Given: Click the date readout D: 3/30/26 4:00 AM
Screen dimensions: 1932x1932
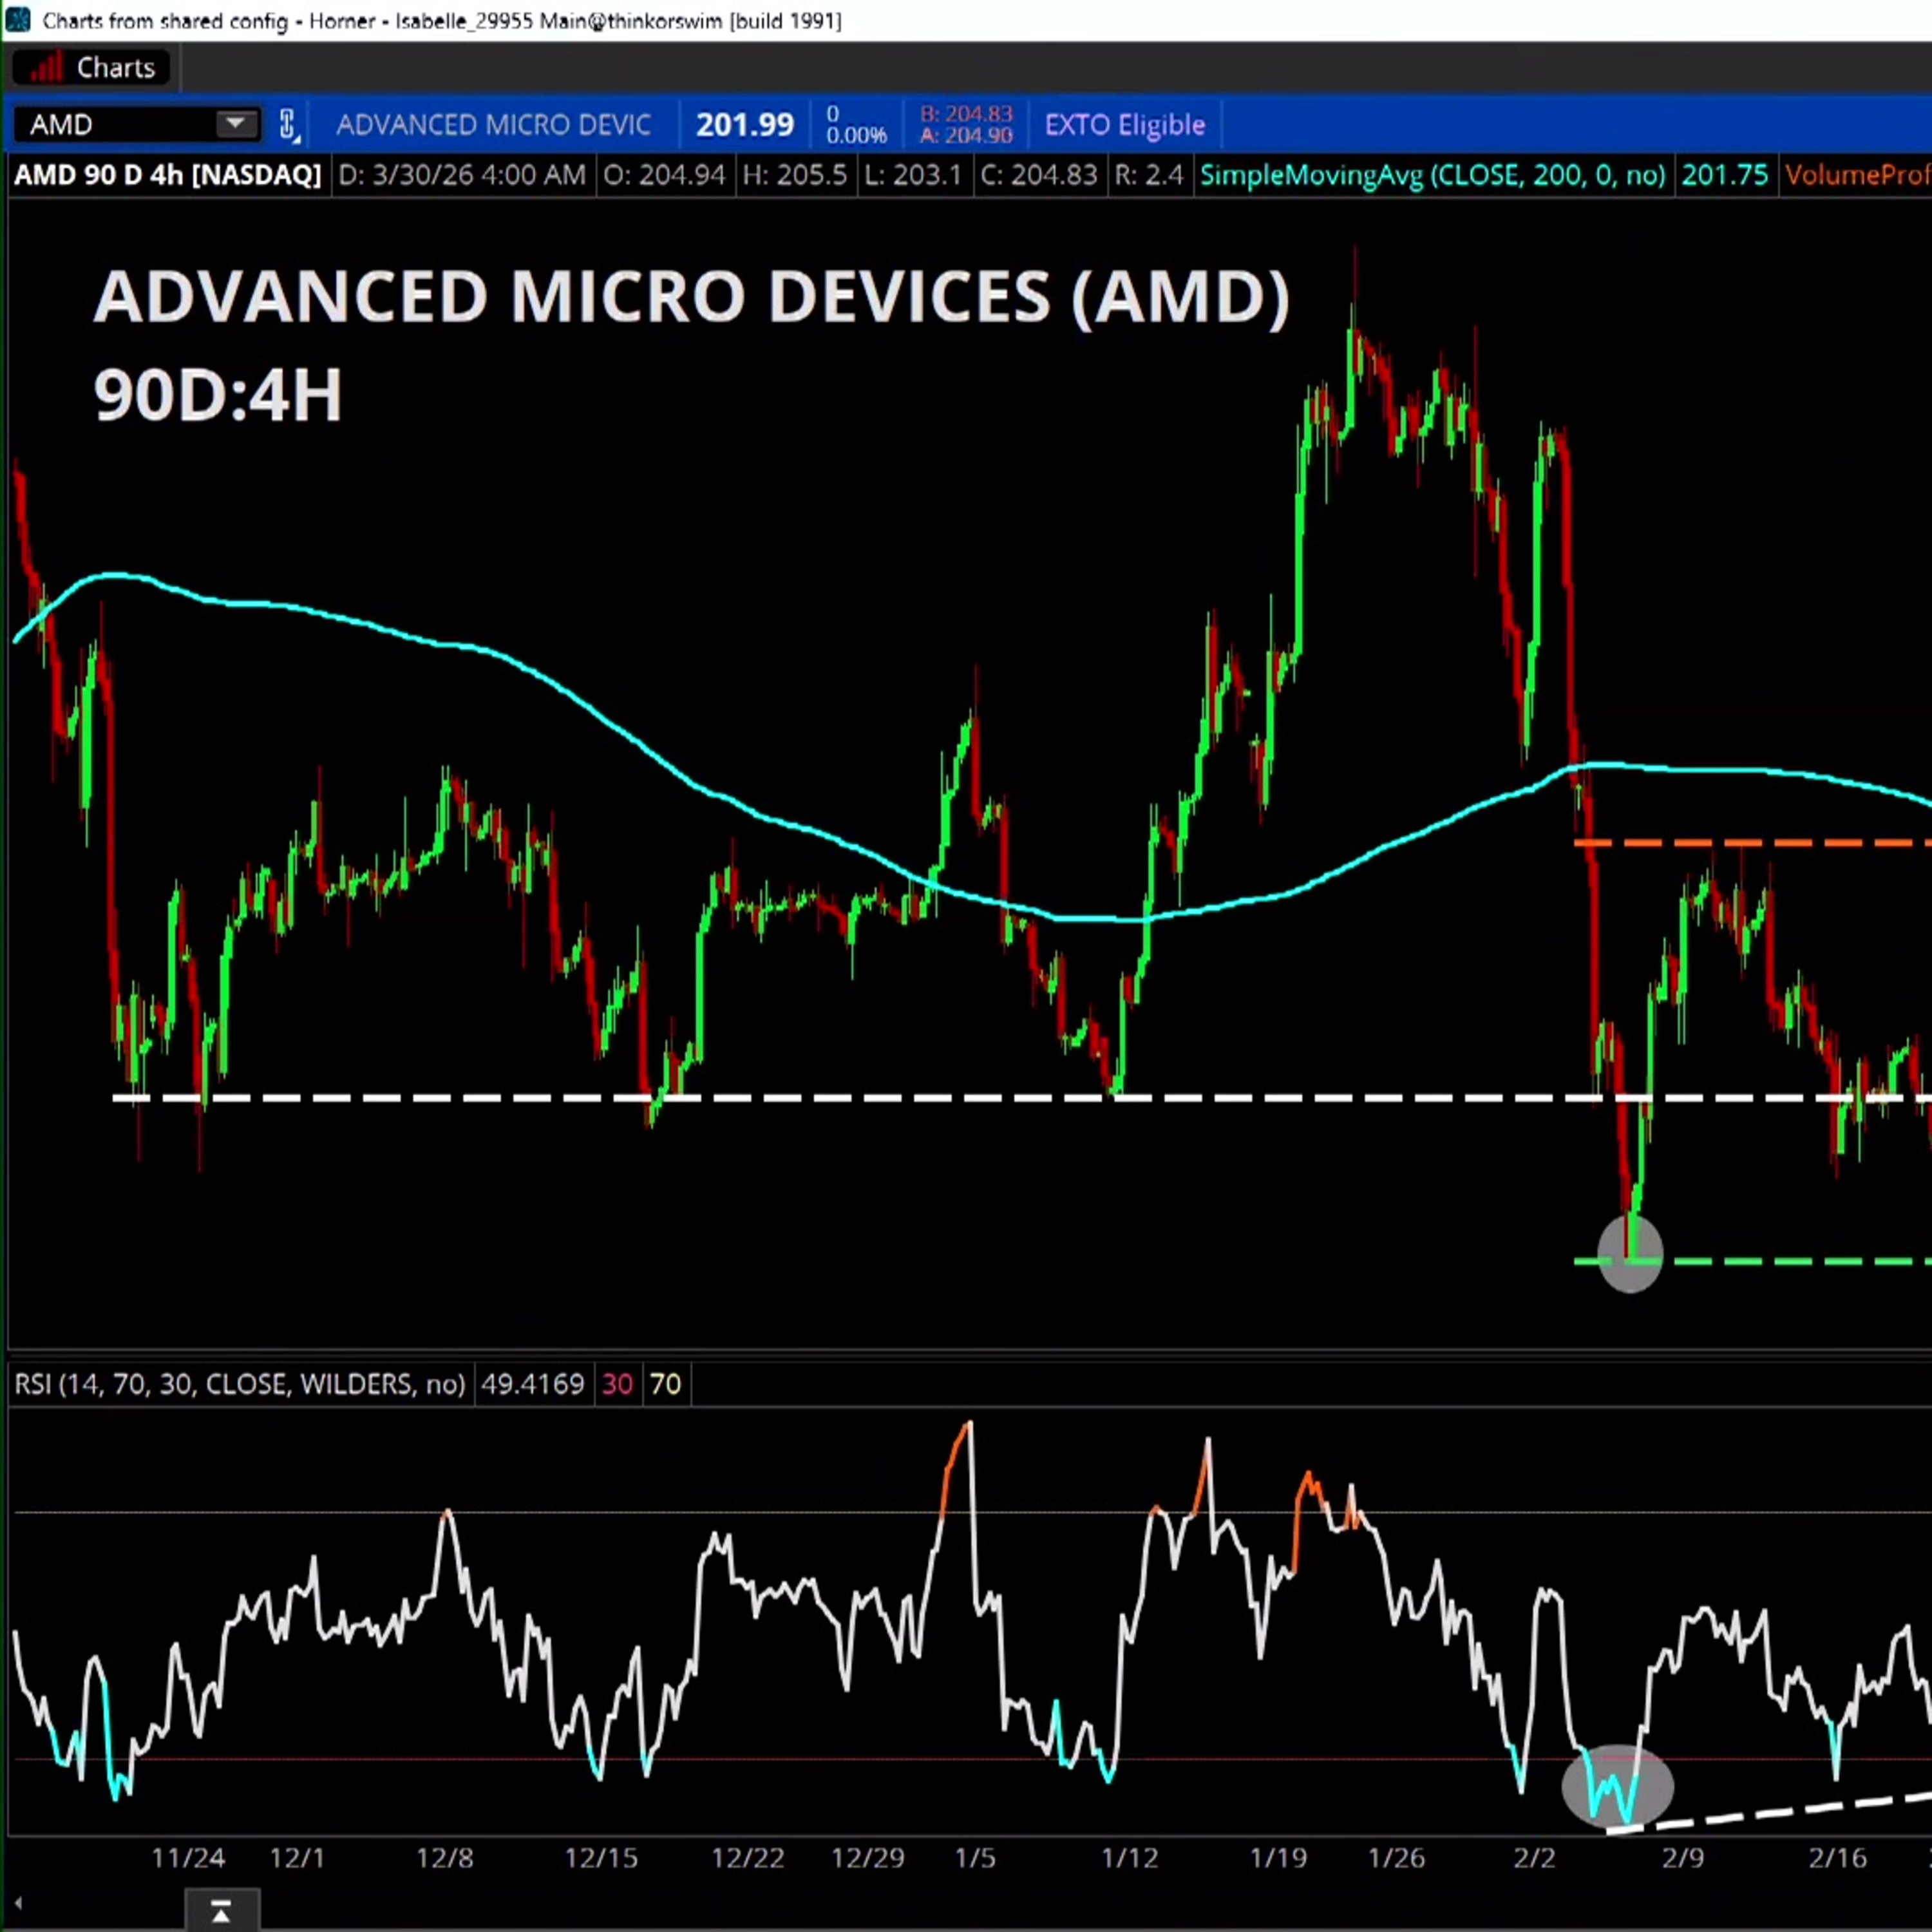Looking at the screenshot, I should click(x=462, y=175).
